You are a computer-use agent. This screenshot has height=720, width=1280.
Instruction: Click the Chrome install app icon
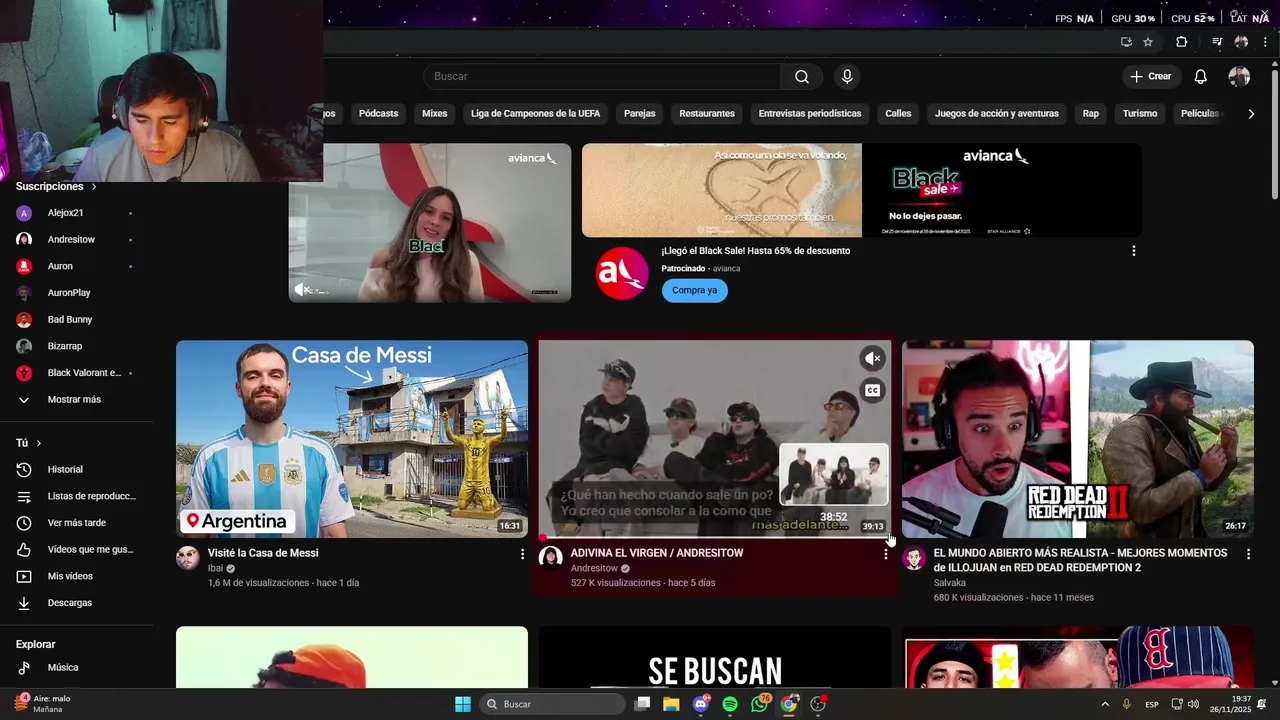point(1126,42)
